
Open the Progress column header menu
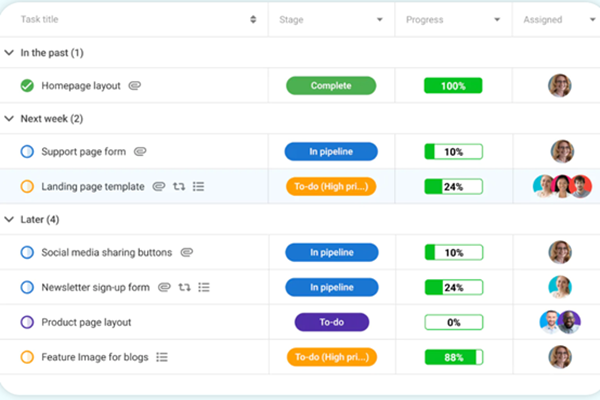click(x=497, y=20)
